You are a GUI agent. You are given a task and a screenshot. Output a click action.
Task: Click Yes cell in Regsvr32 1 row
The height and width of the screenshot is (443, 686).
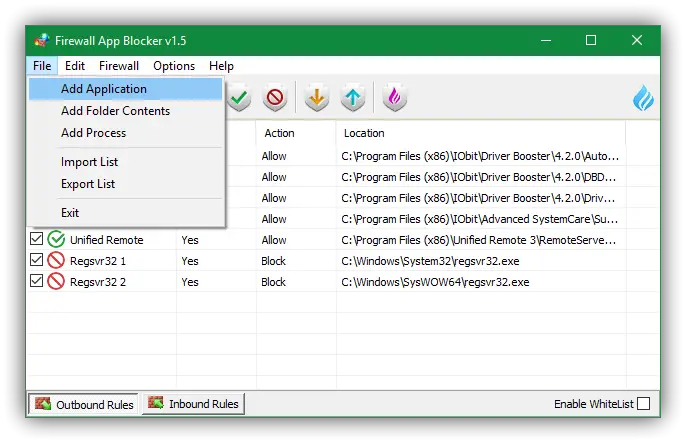(190, 261)
